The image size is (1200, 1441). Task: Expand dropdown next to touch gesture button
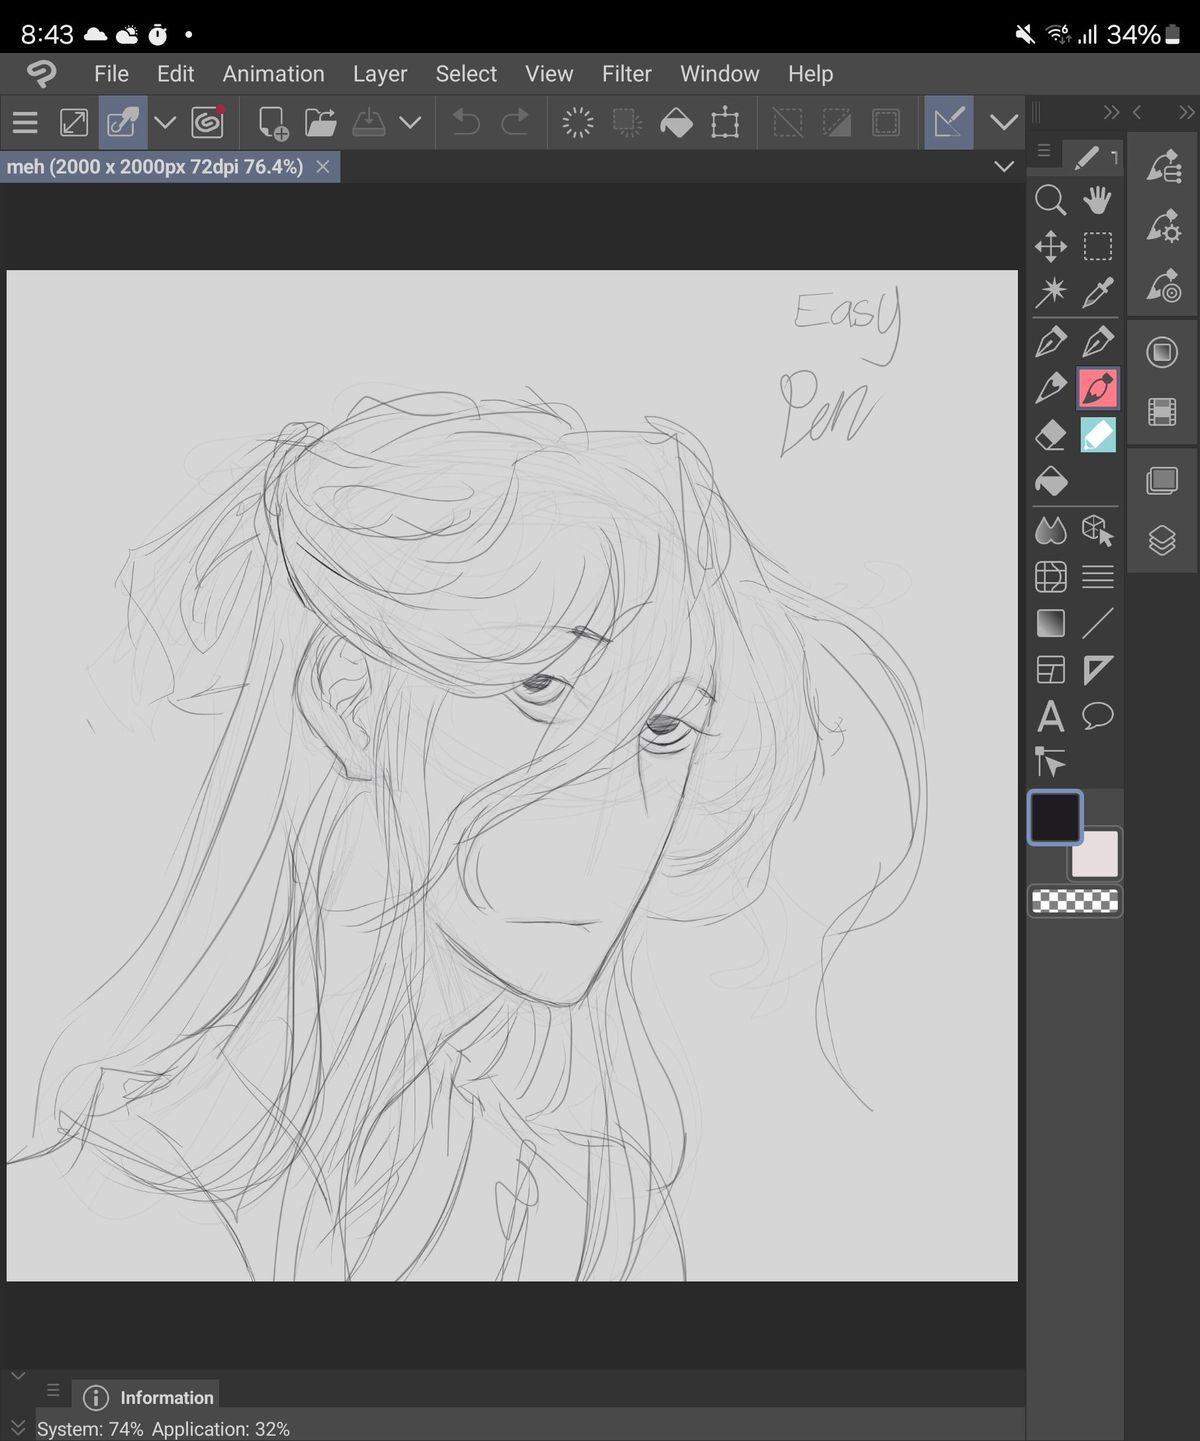165,123
